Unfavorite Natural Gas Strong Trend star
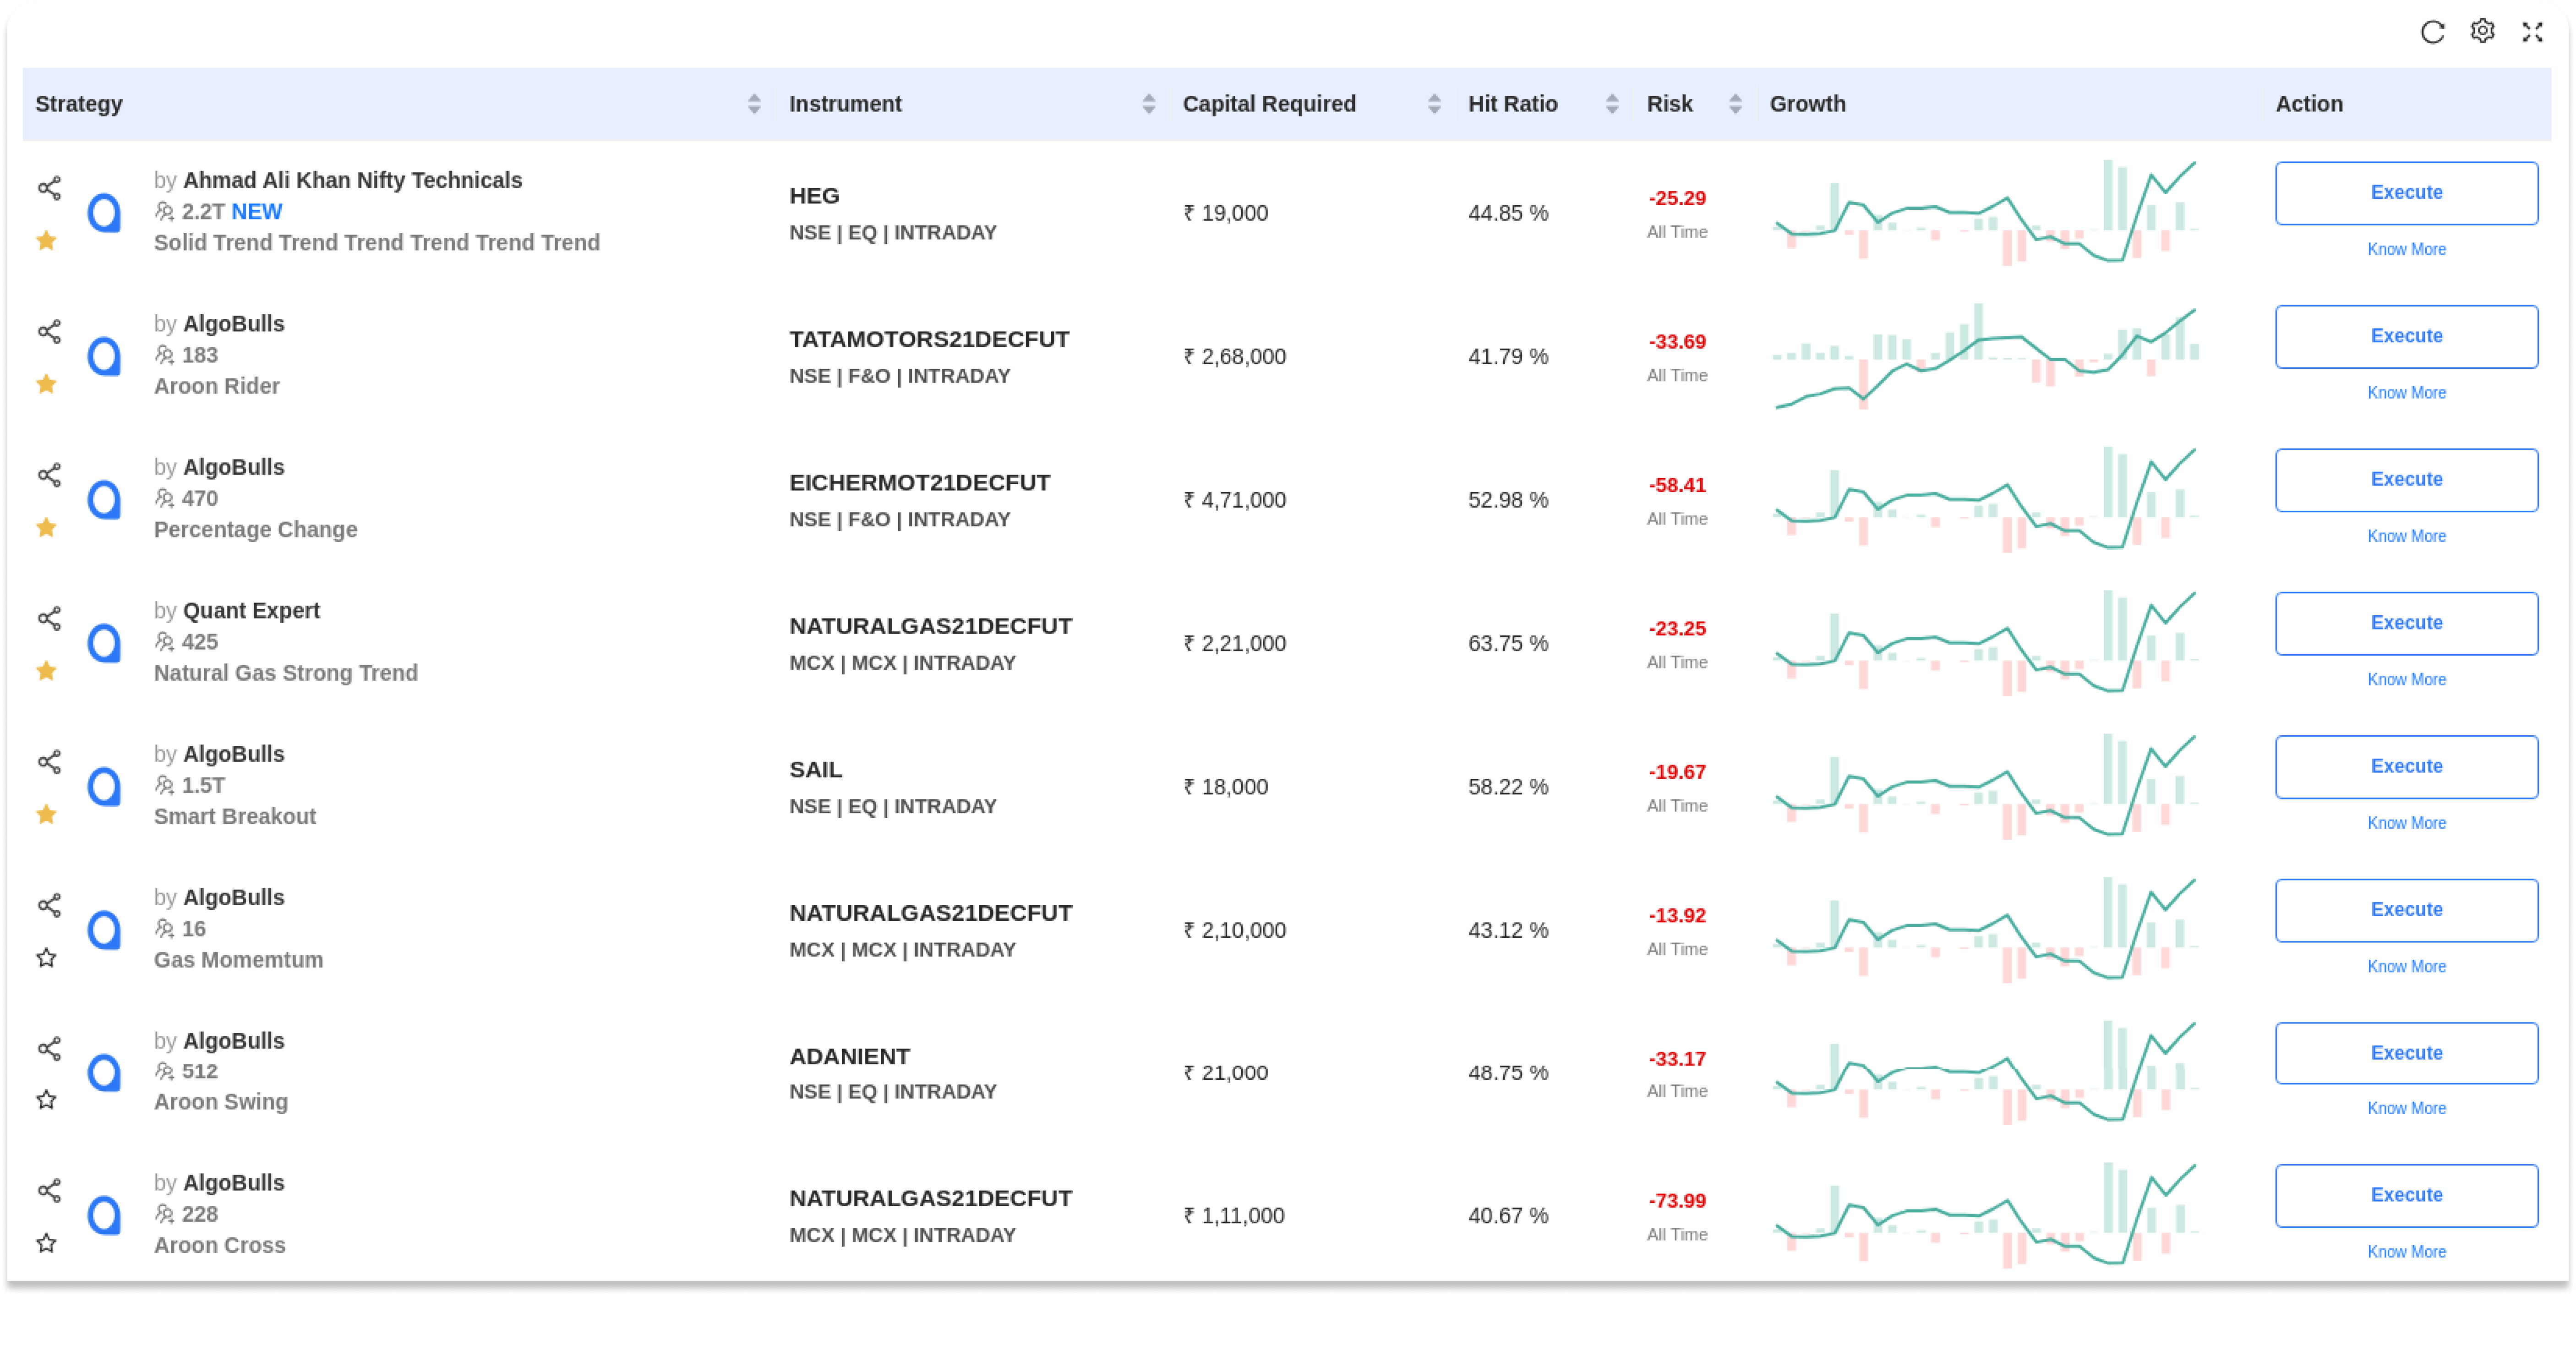Viewport: 2576px width, 1345px height. 46,671
